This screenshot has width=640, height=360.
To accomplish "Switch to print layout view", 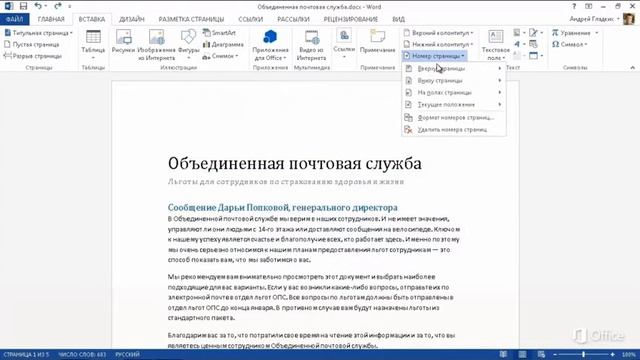I will [x=522, y=354].
